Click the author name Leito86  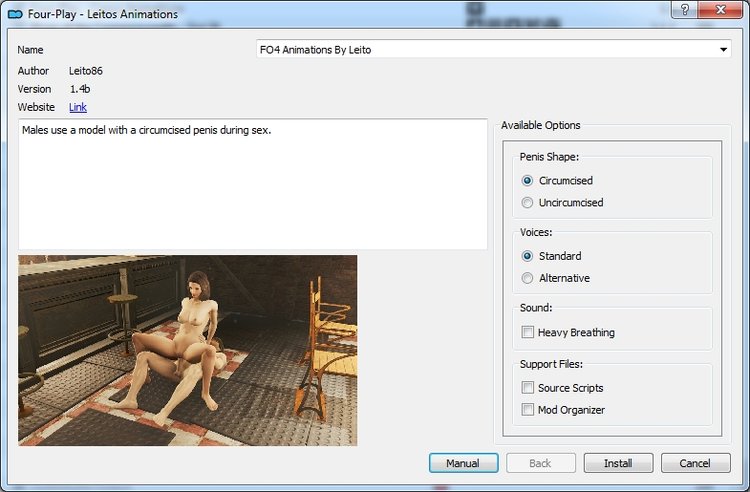(x=86, y=71)
